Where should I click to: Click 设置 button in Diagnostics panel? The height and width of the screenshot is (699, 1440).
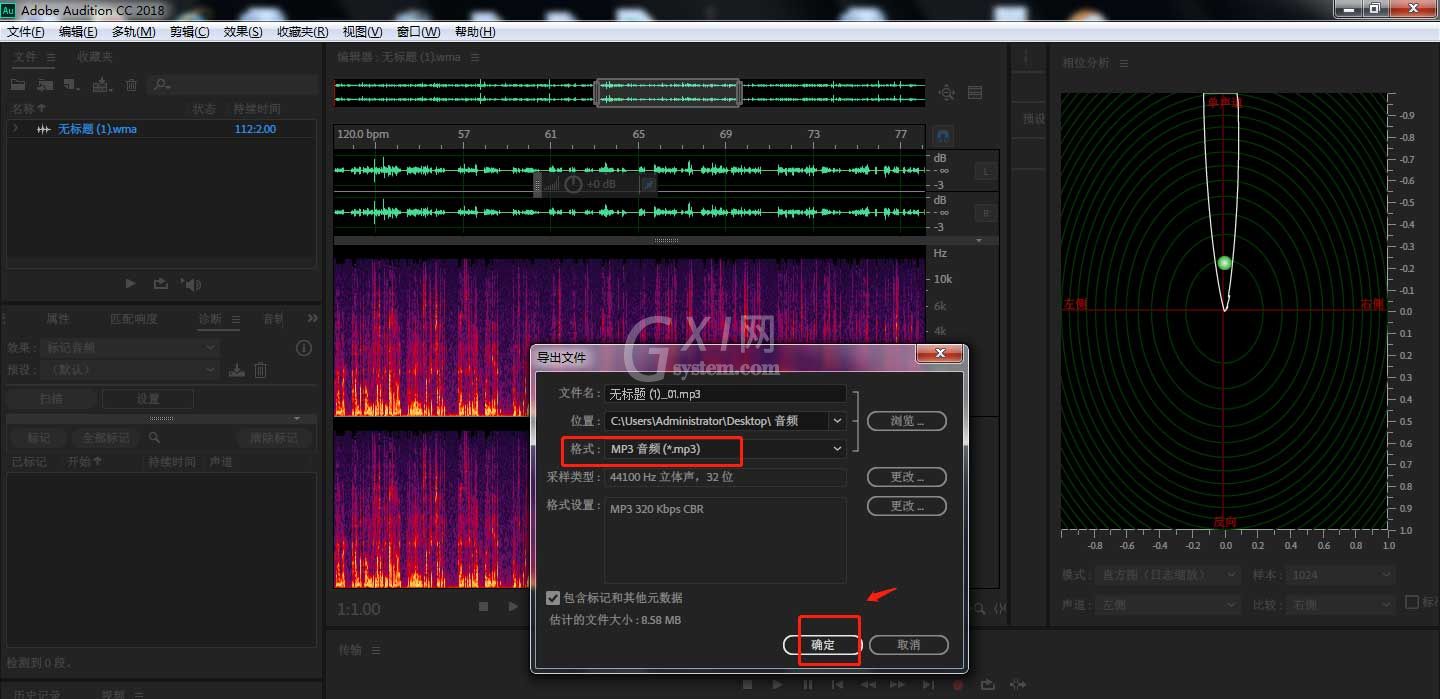coord(148,398)
